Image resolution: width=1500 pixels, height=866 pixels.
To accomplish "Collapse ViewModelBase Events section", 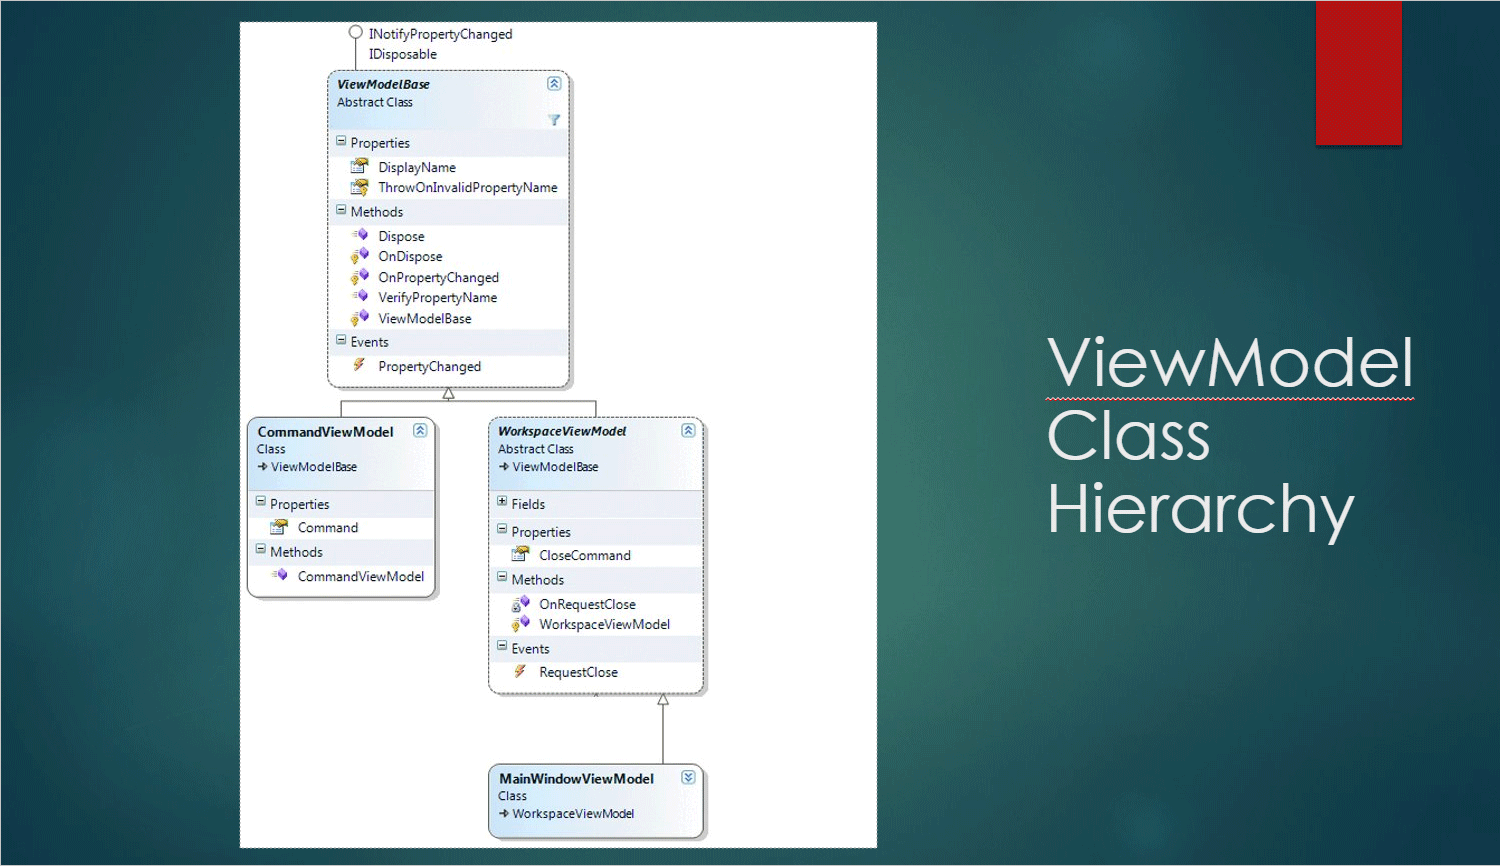I will [x=341, y=341].
